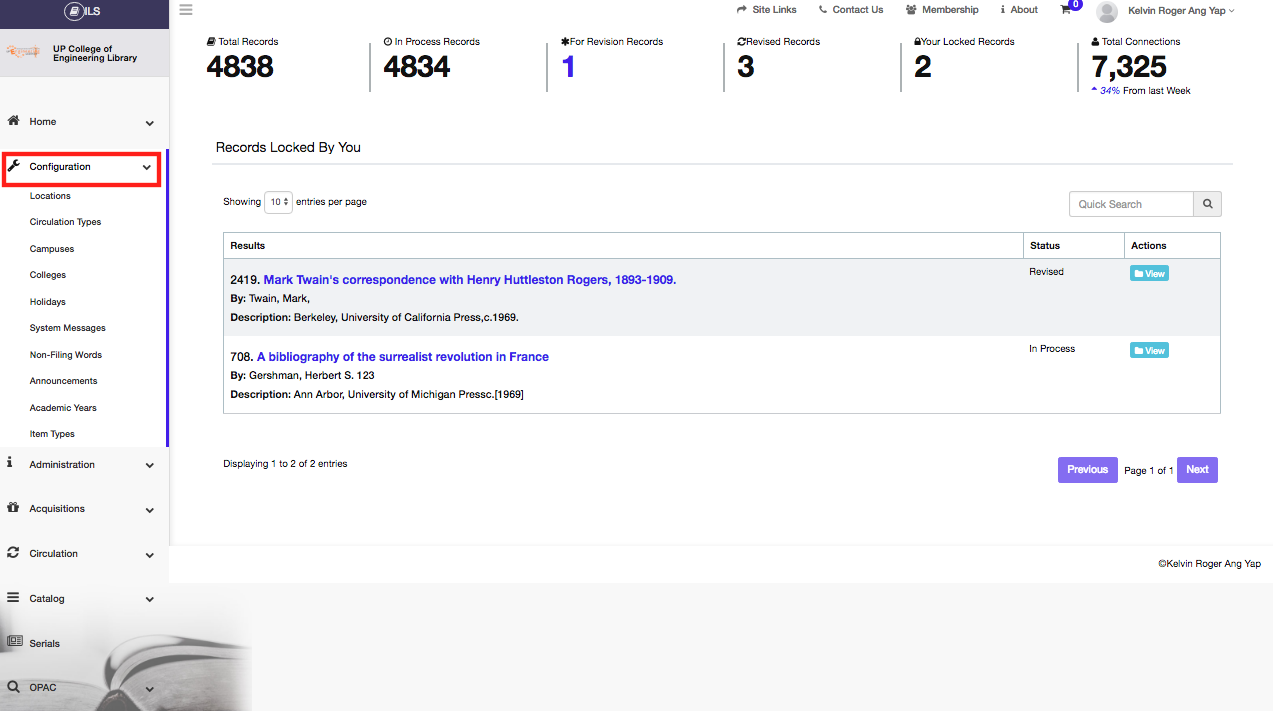Click the hamburger menu icon to toggle sidebar
Viewport: 1273px width, 711px height.
(x=186, y=10)
